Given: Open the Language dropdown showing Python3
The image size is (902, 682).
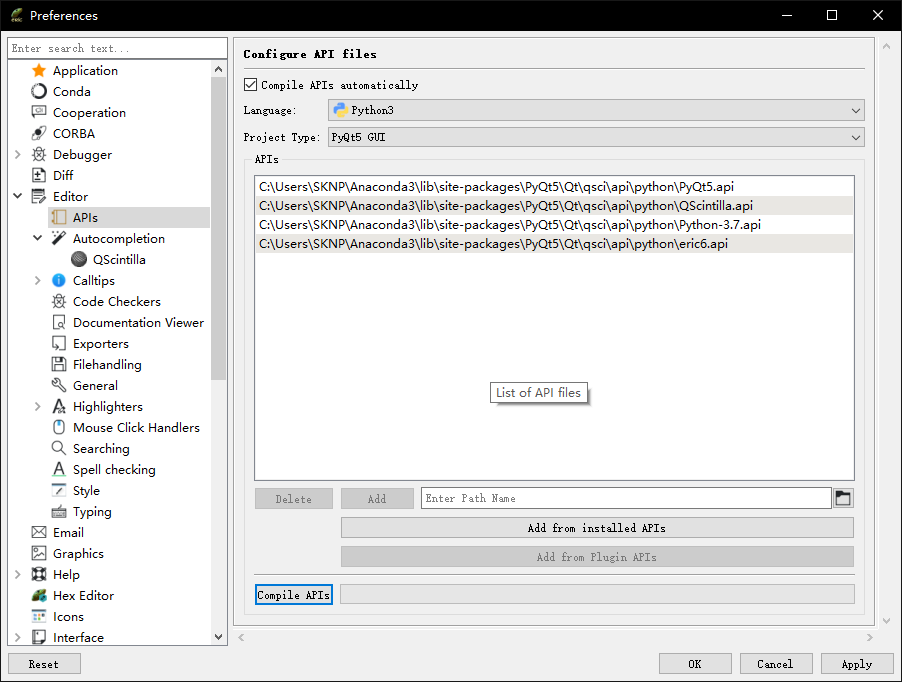Looking at the screenshot, I should (596, 110).
